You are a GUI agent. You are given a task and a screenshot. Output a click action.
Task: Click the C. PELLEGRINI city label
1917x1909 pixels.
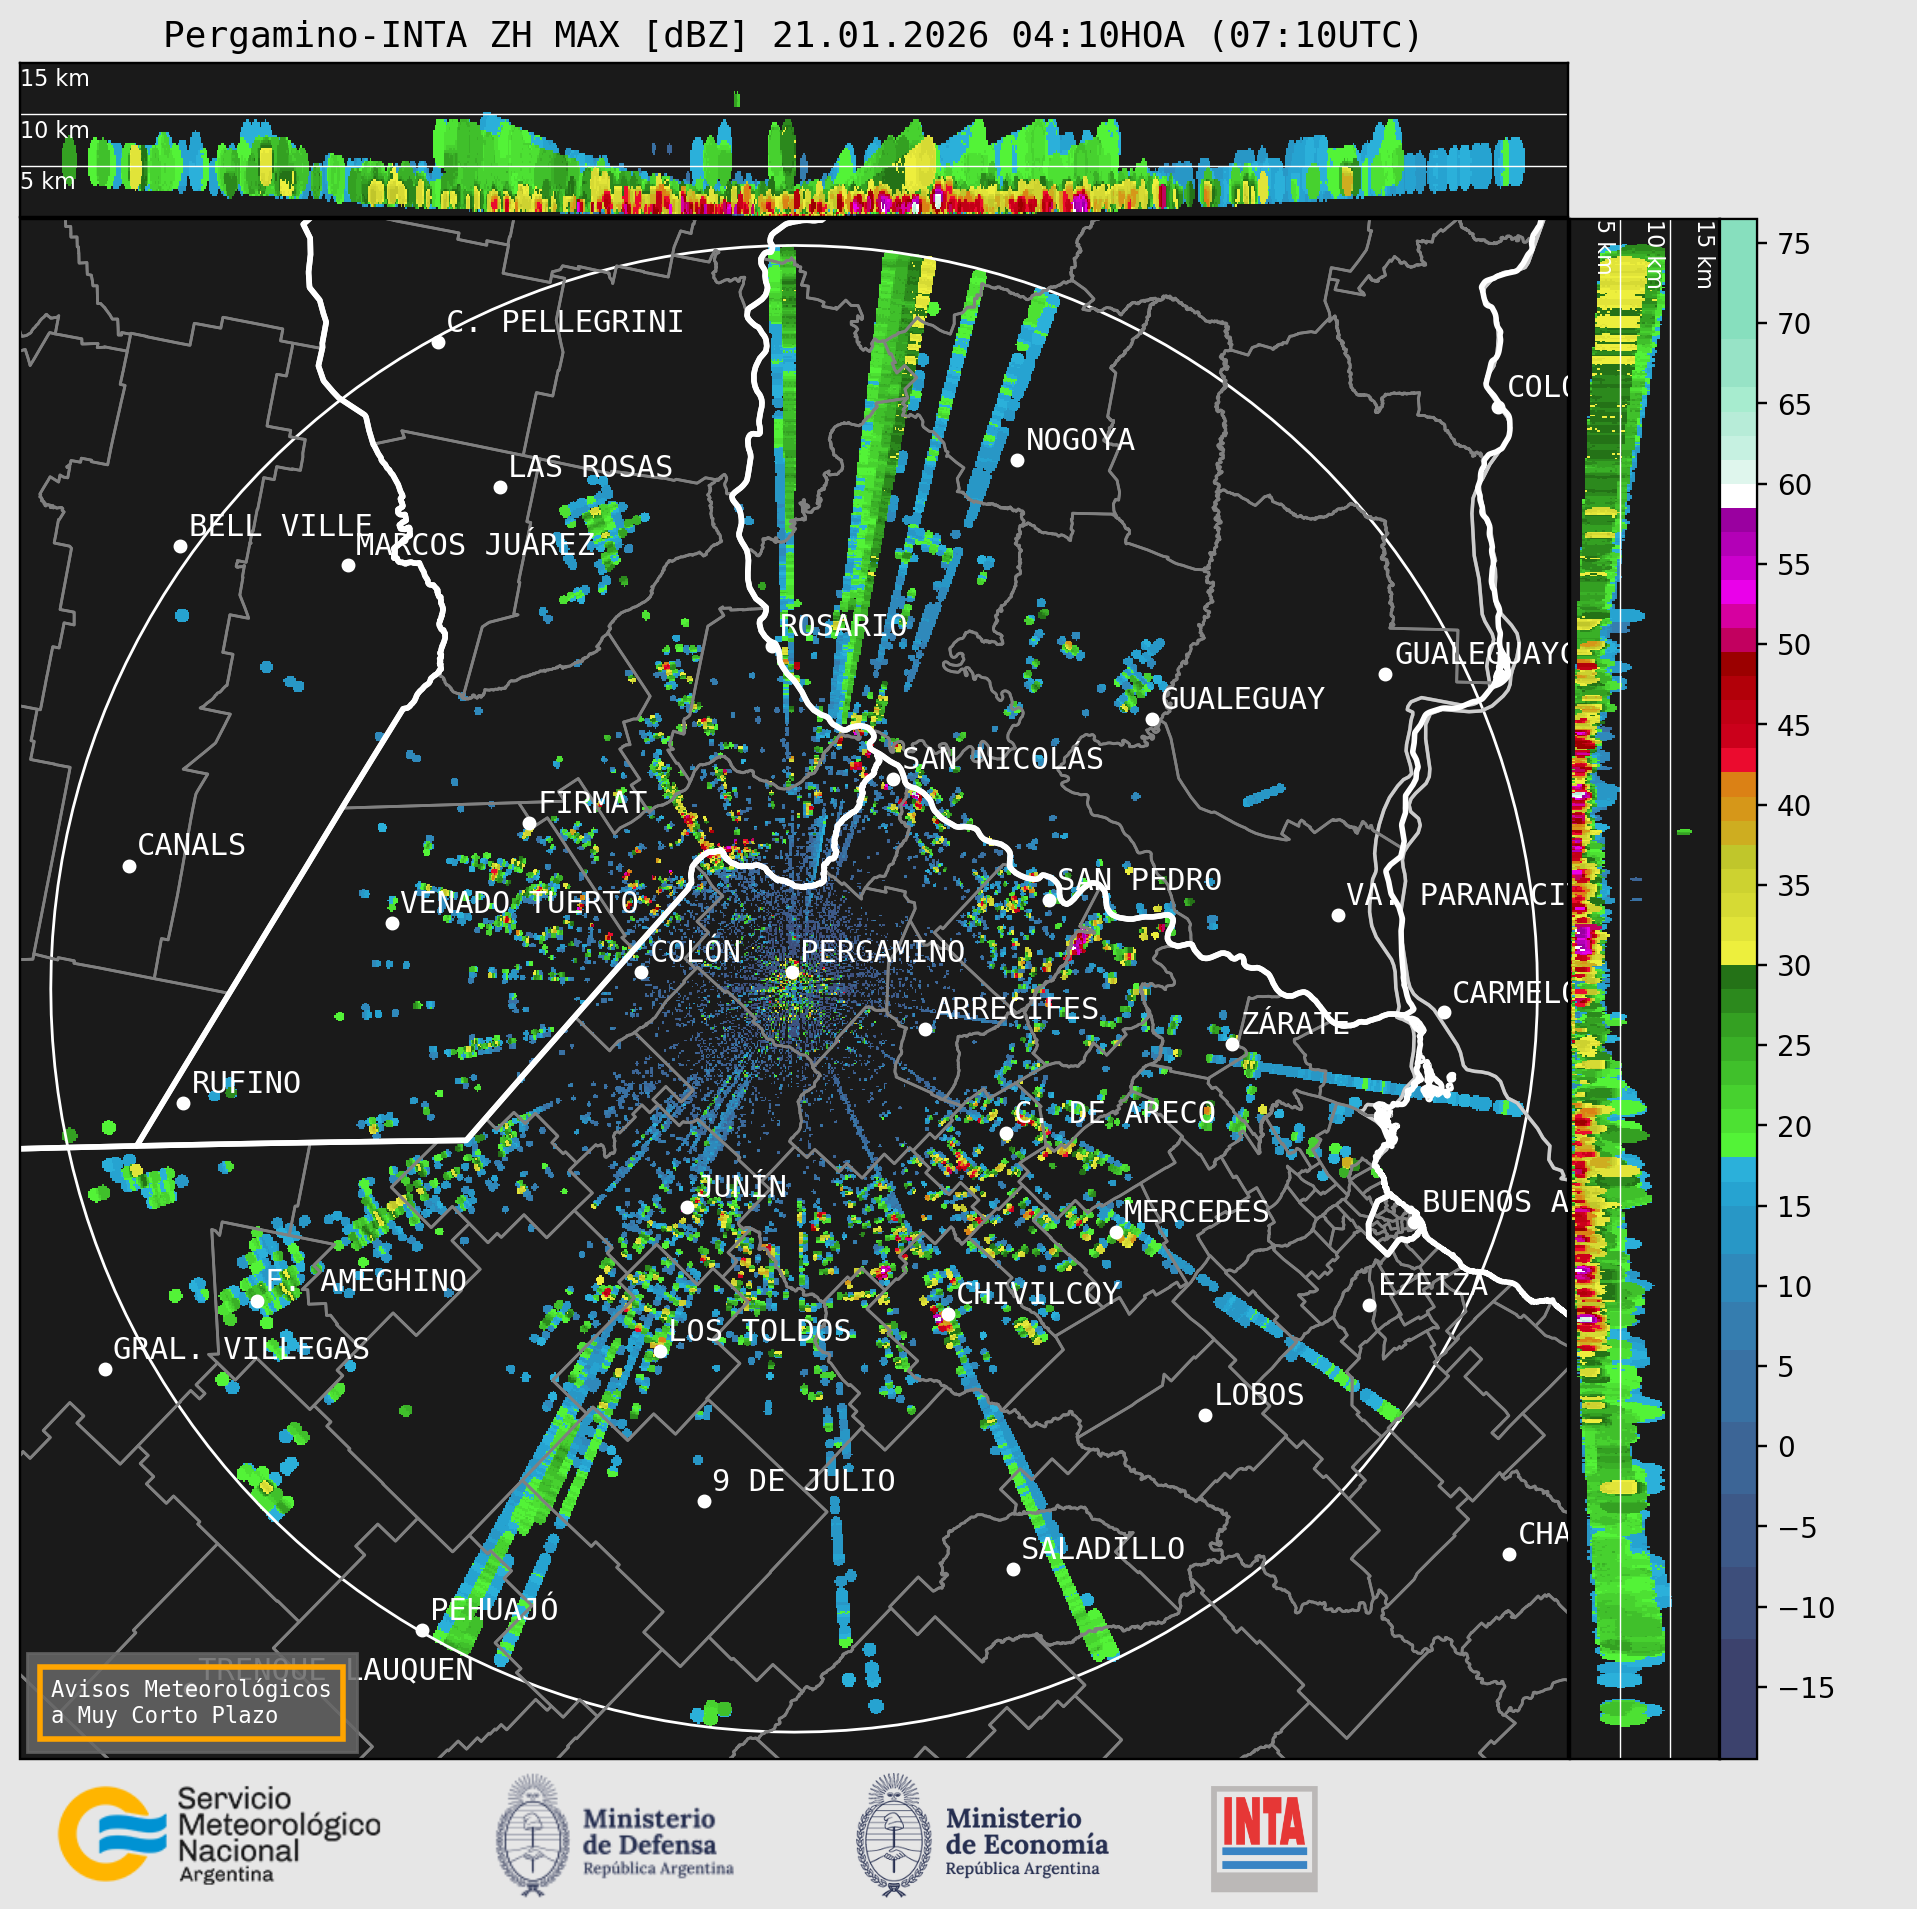[565, 321]
